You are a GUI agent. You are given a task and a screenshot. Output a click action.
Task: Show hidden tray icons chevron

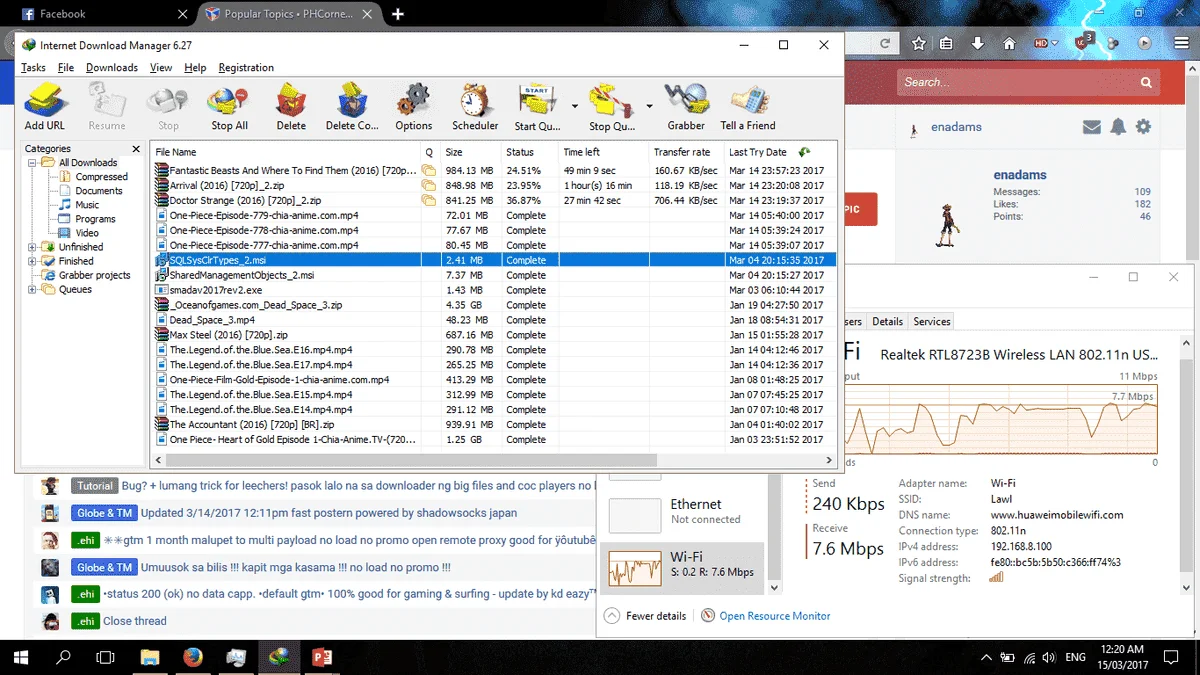pyautogui.click(x=987, y=658)
